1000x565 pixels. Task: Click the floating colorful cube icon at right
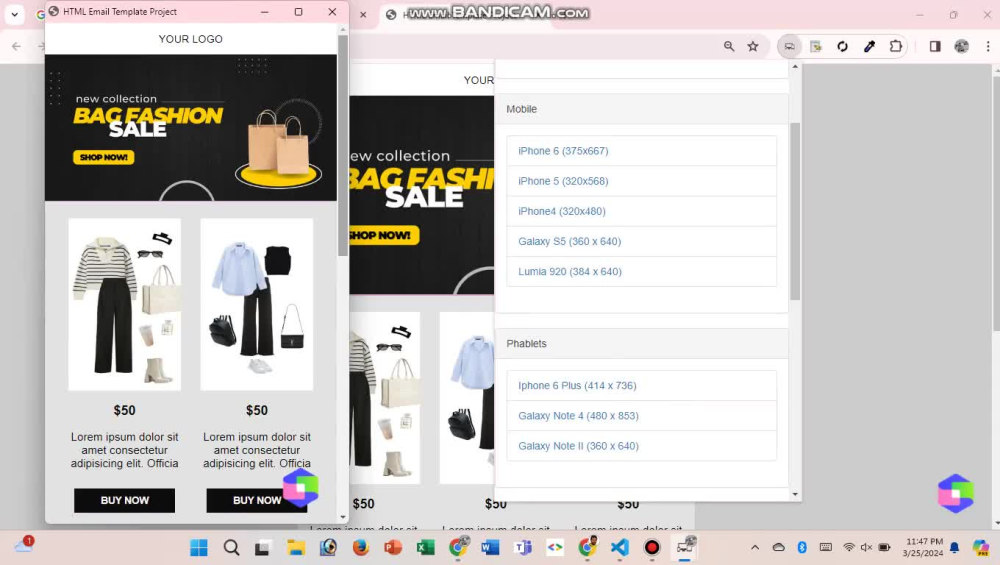point(955,494)
